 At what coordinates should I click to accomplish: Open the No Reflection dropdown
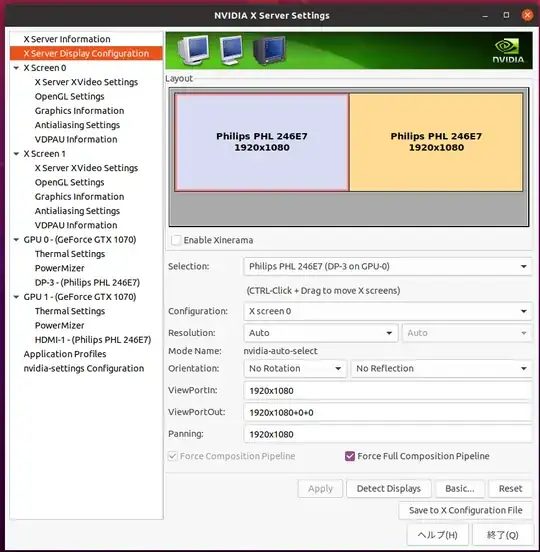point(441,369)
